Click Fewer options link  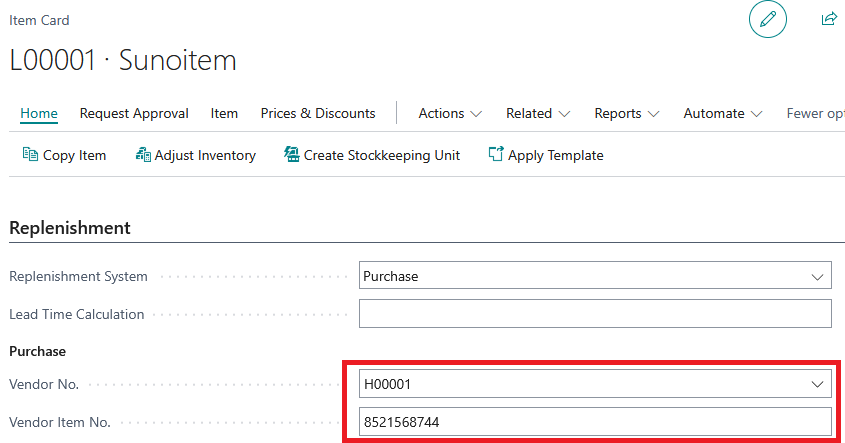pyautogui.click(x=815, y=114)
